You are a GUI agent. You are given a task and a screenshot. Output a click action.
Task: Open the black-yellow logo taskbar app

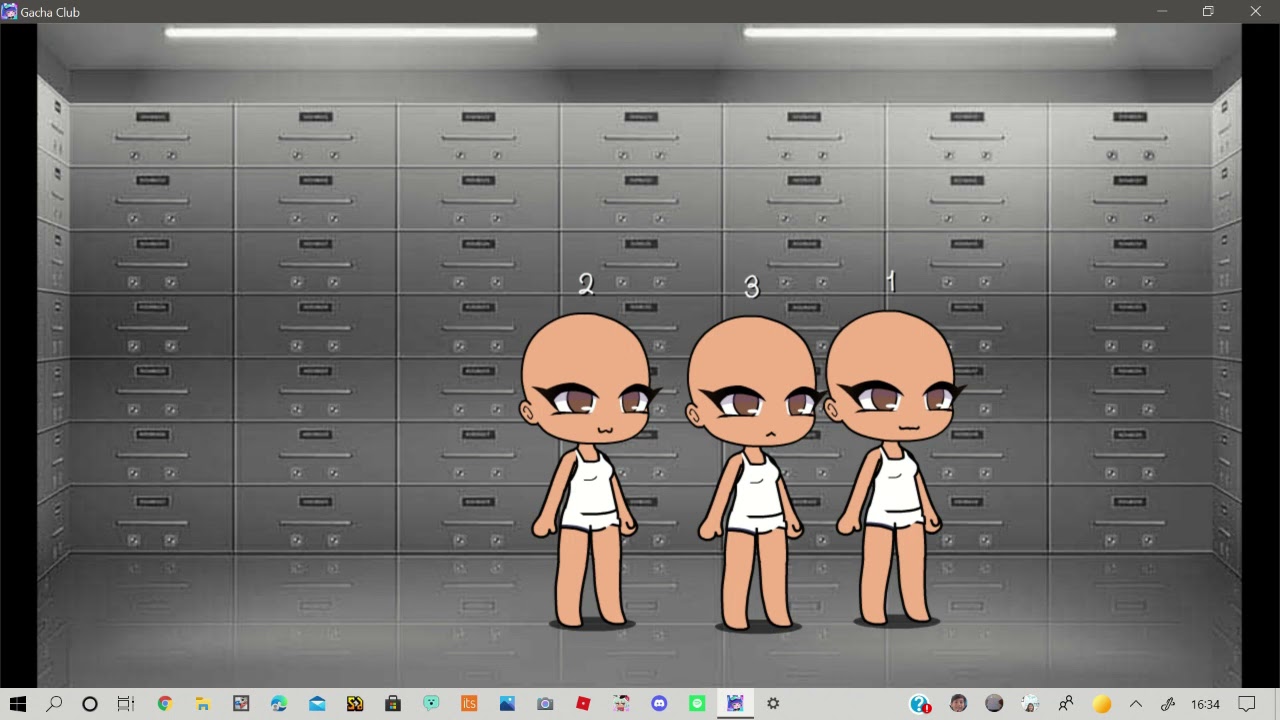click(x=355, y=704)
